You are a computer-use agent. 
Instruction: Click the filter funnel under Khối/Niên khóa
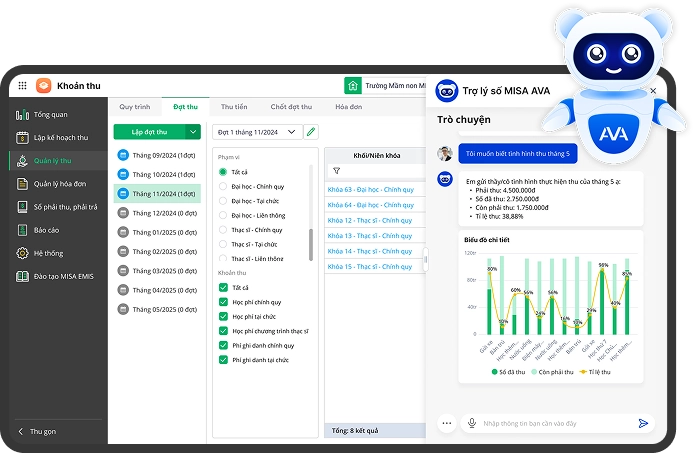tap(336, 170)
